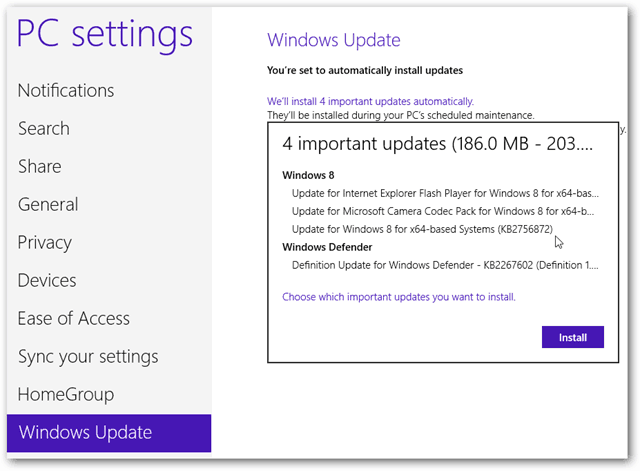Select Sync your settings option

coord(88,357)
